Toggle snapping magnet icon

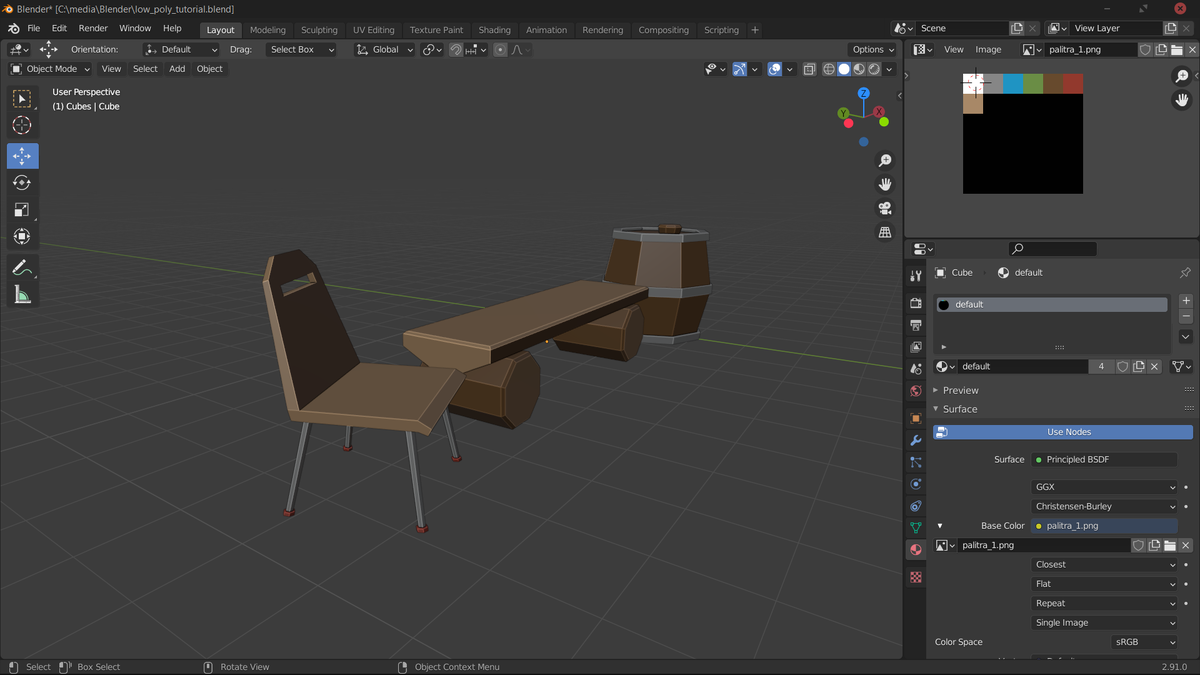[456, 49]
